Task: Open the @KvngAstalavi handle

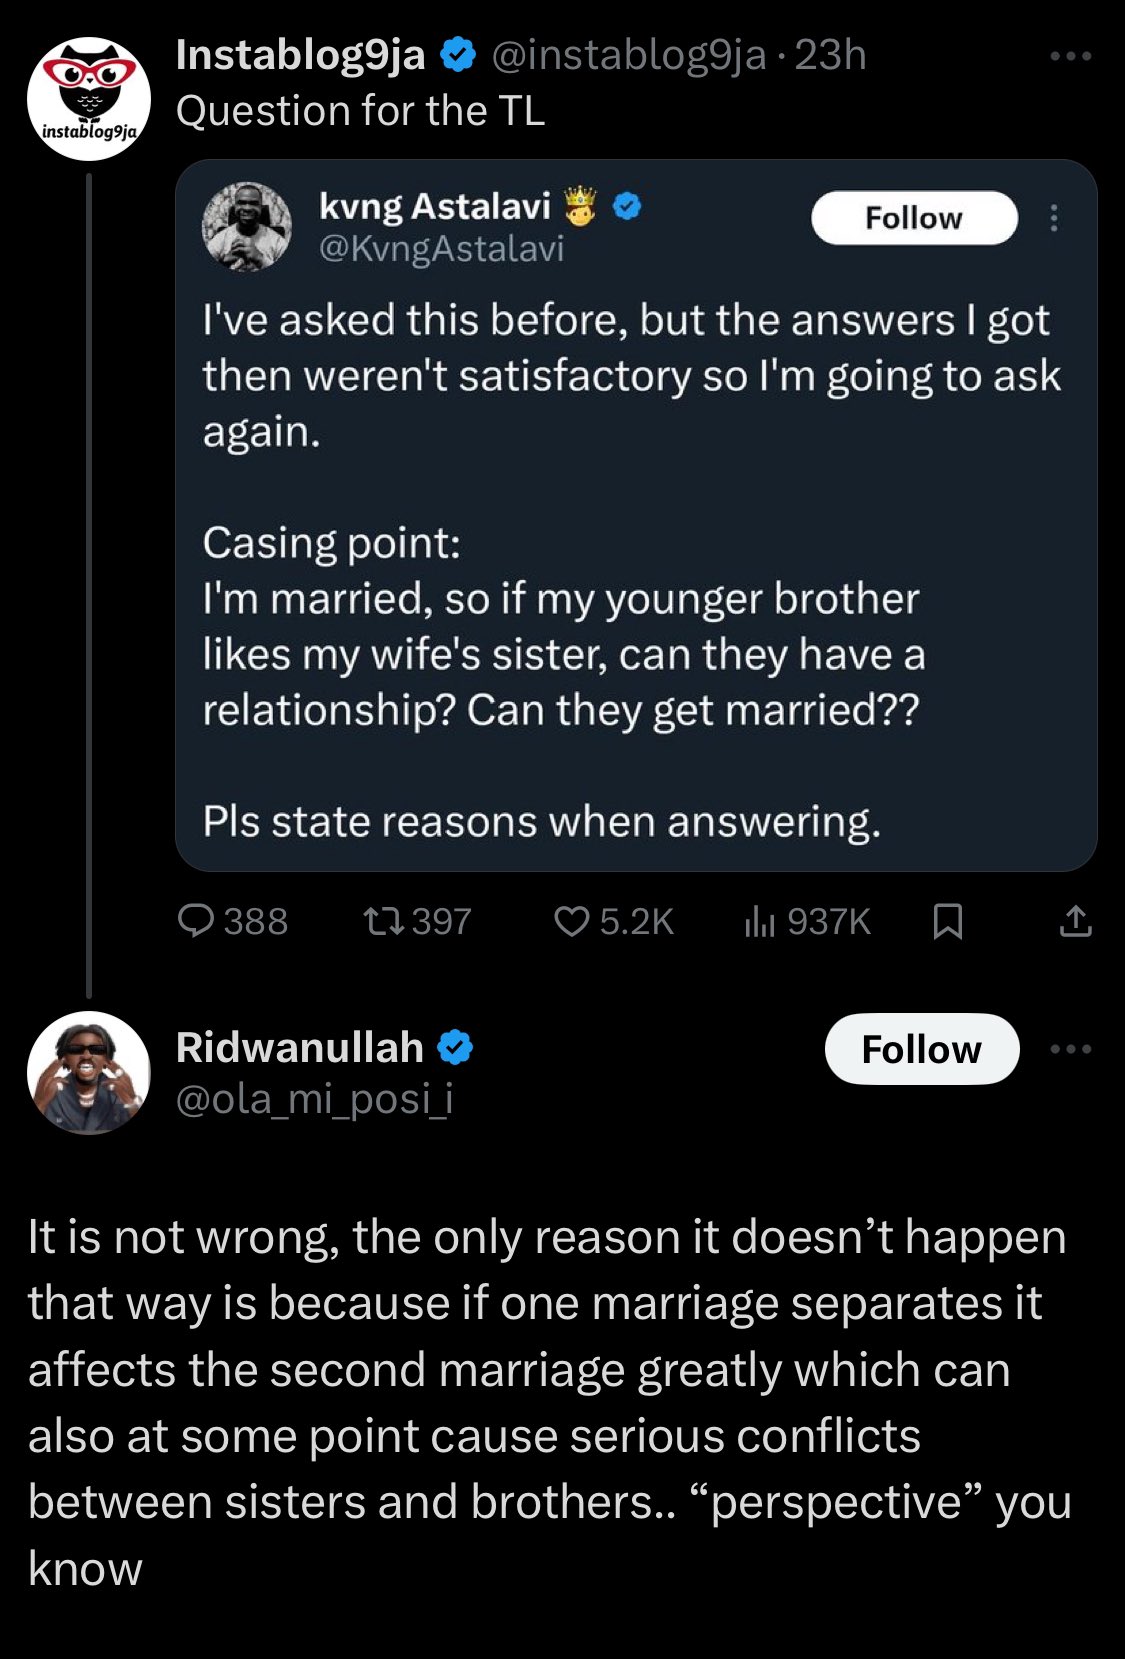Action: click(x=441, y=248)
